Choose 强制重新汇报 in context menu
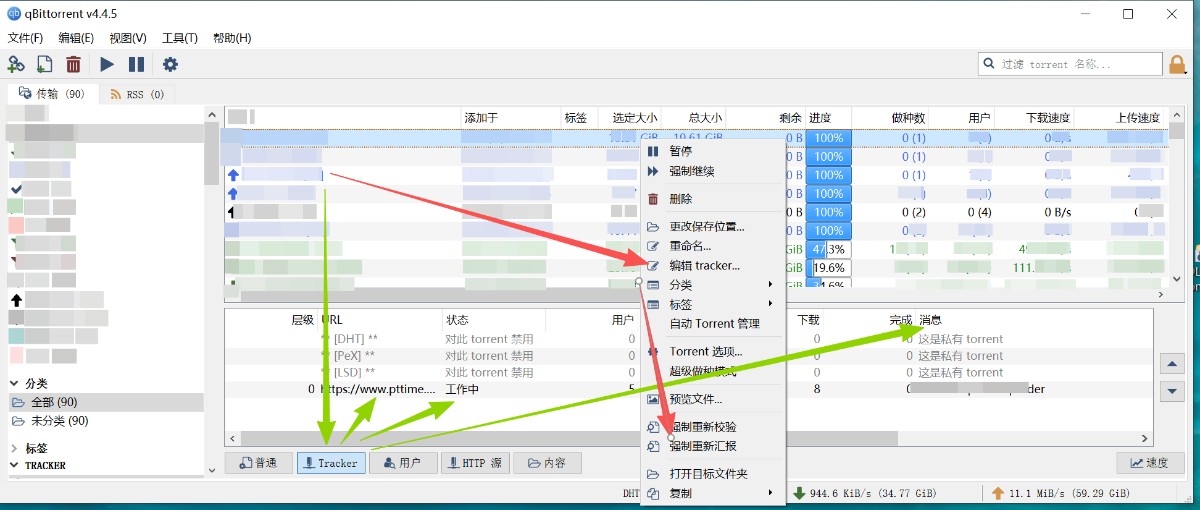 712,446
